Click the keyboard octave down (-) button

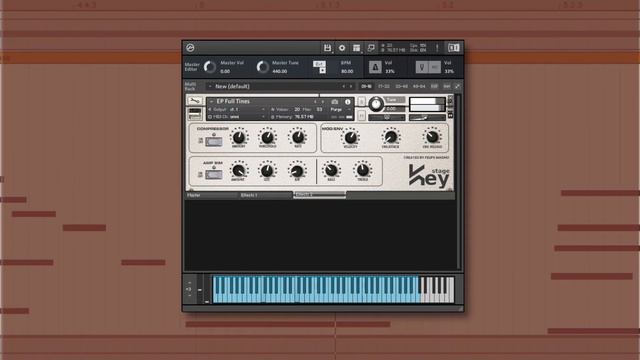click(189, 296)
